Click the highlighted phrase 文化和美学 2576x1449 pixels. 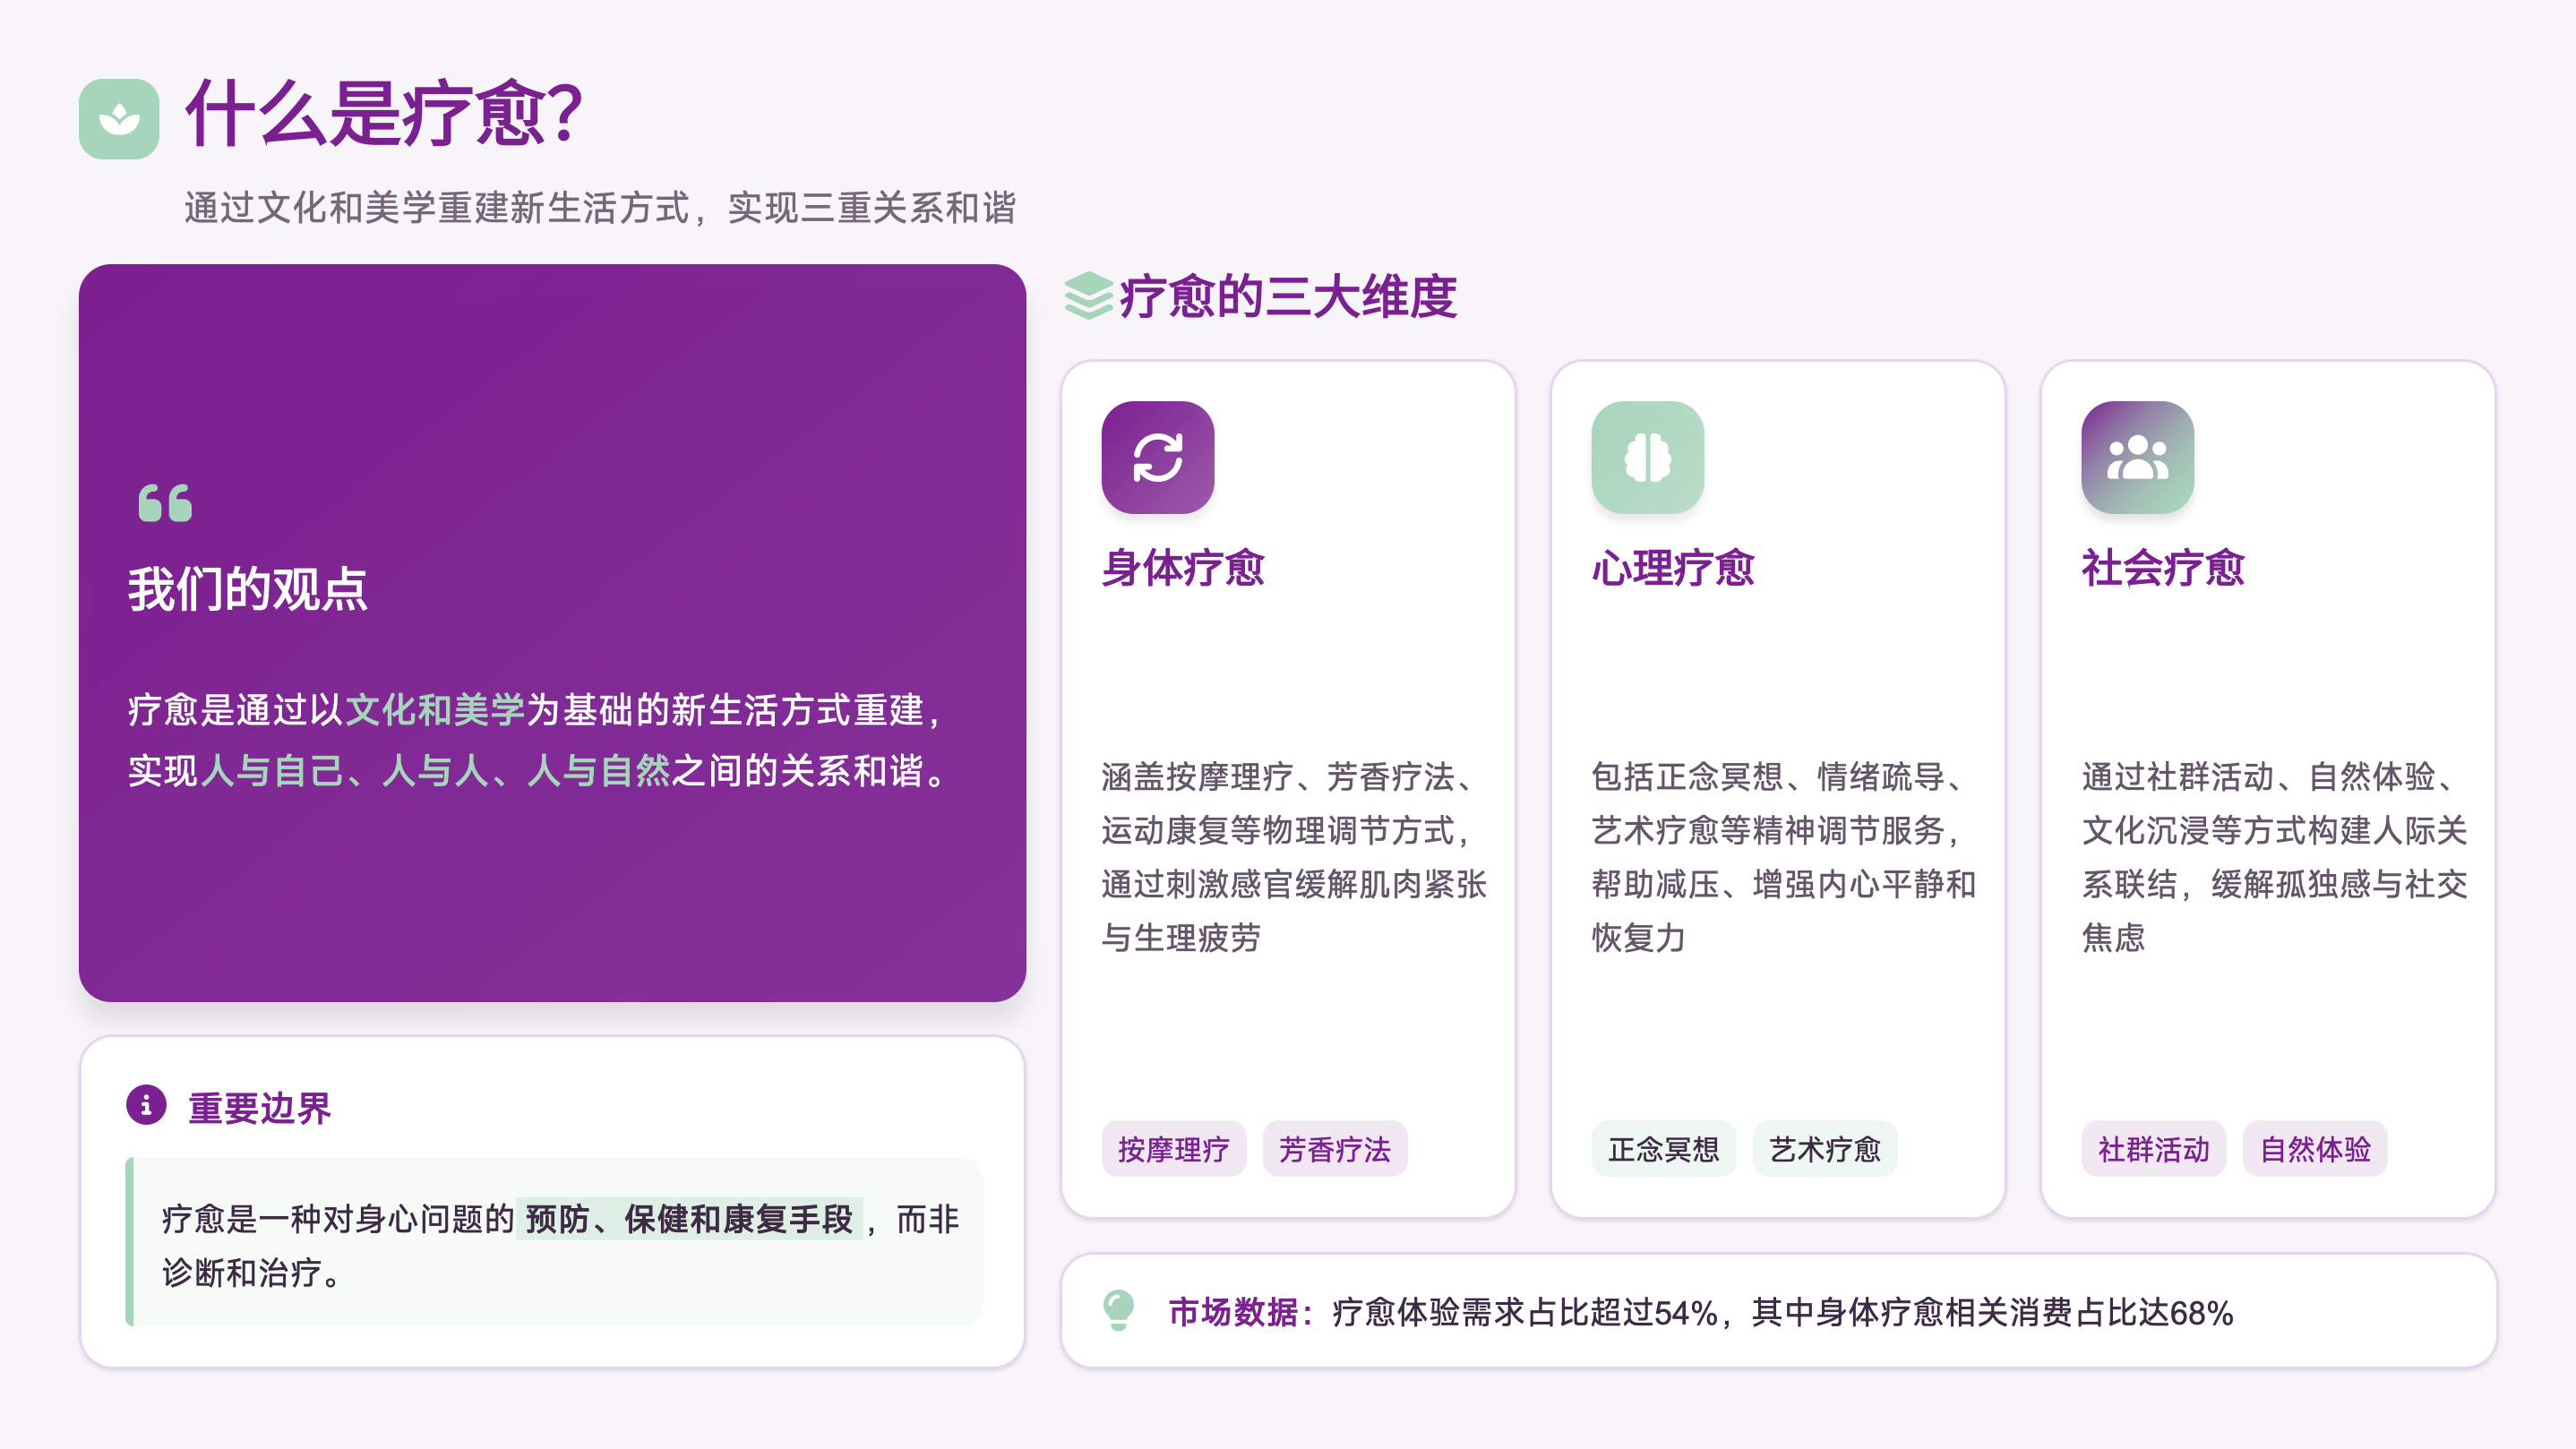coord(435,710)
